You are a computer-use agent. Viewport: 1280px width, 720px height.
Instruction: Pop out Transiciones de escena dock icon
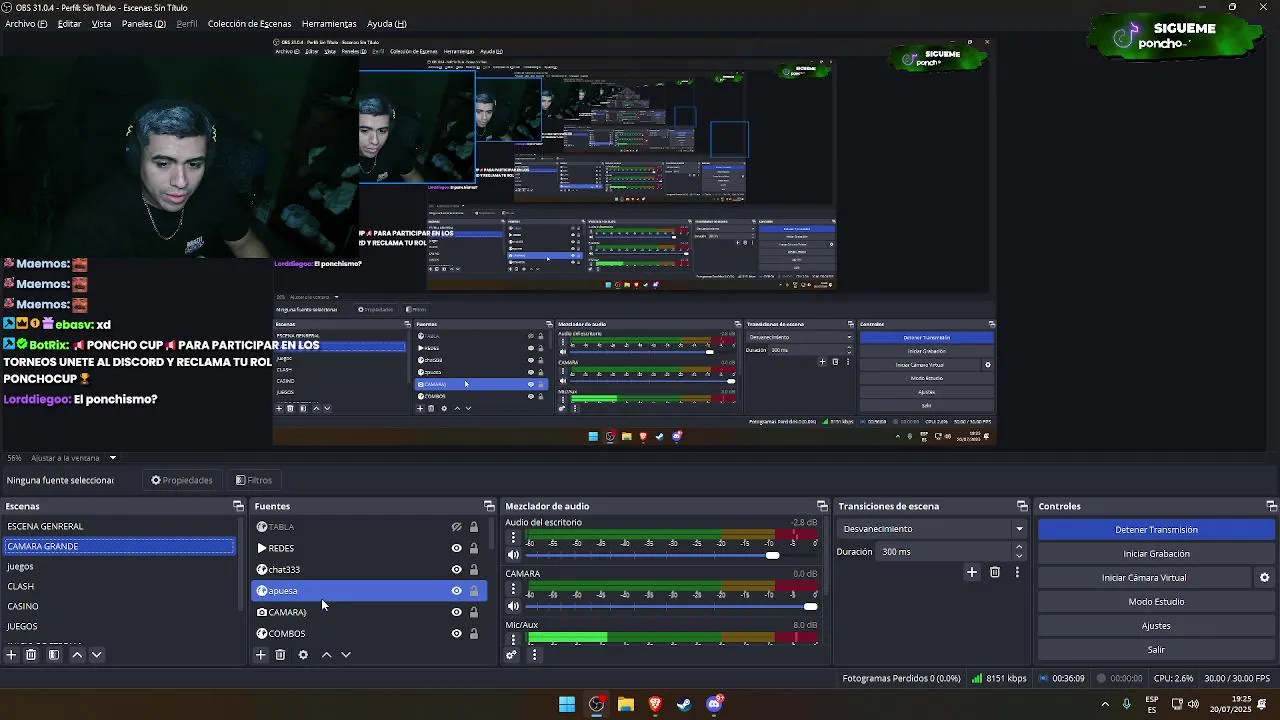[x=1022, y=506]
